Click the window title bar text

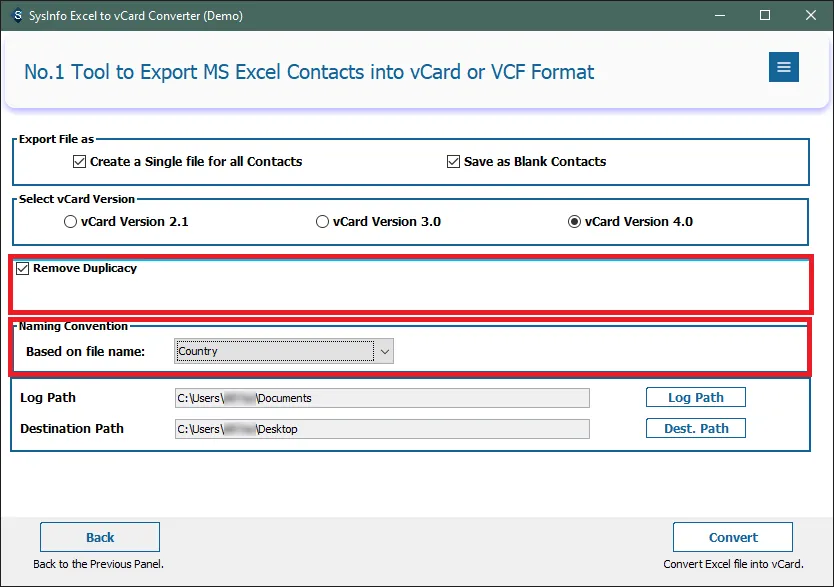coord(140,15)
